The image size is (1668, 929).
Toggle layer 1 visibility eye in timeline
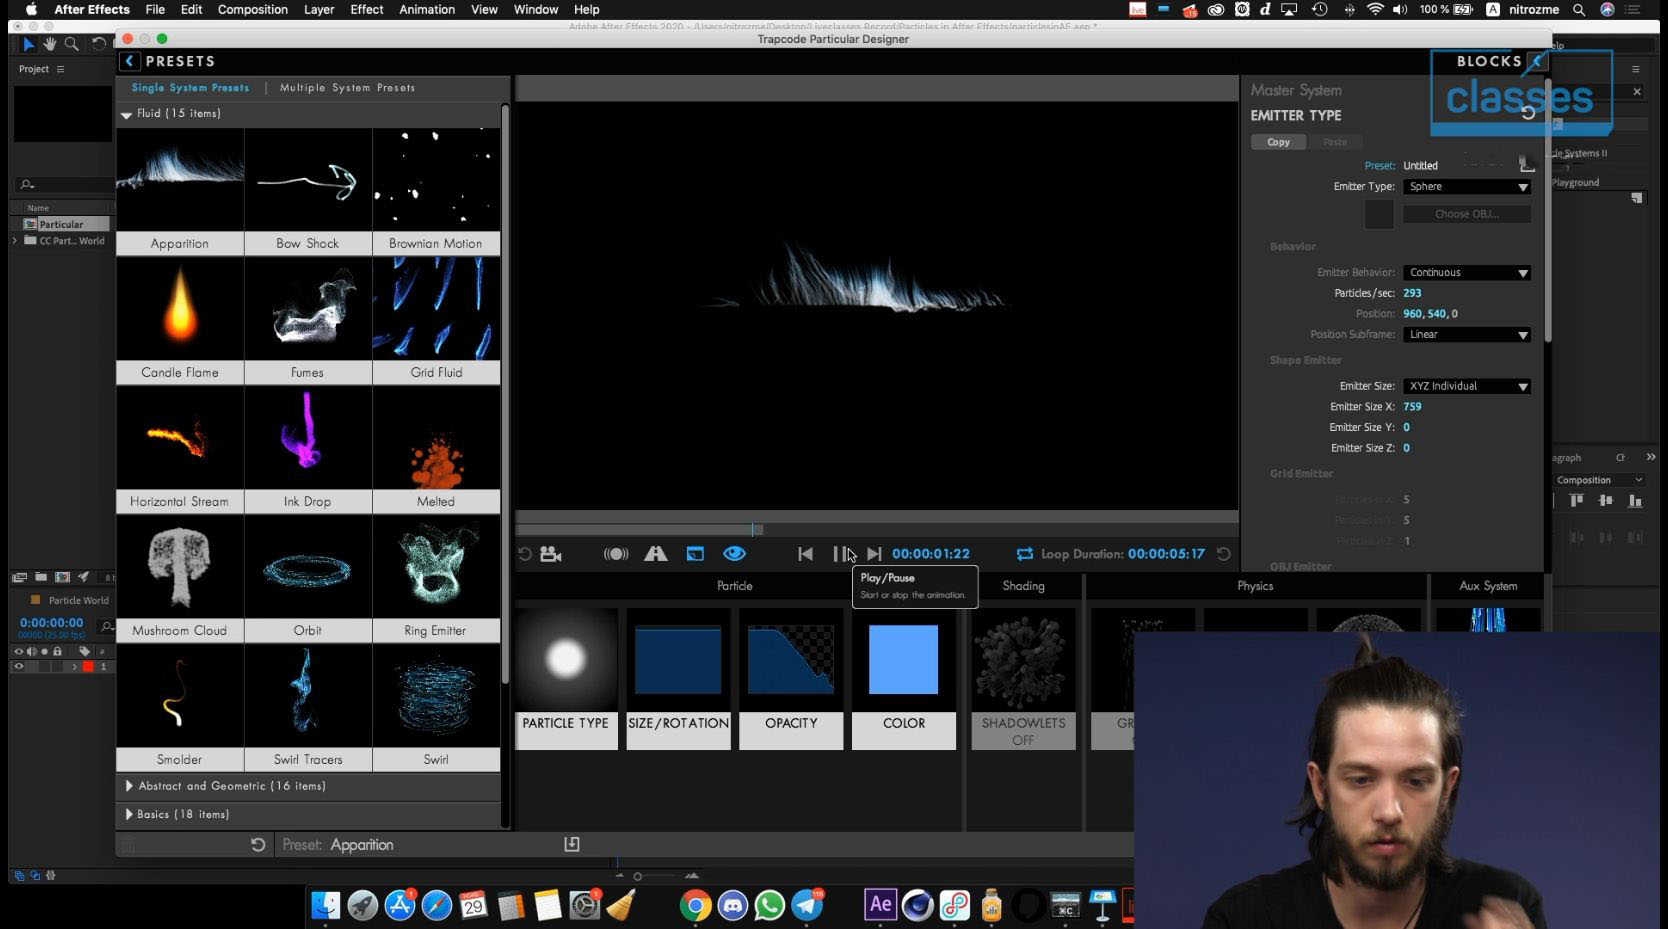18,667
